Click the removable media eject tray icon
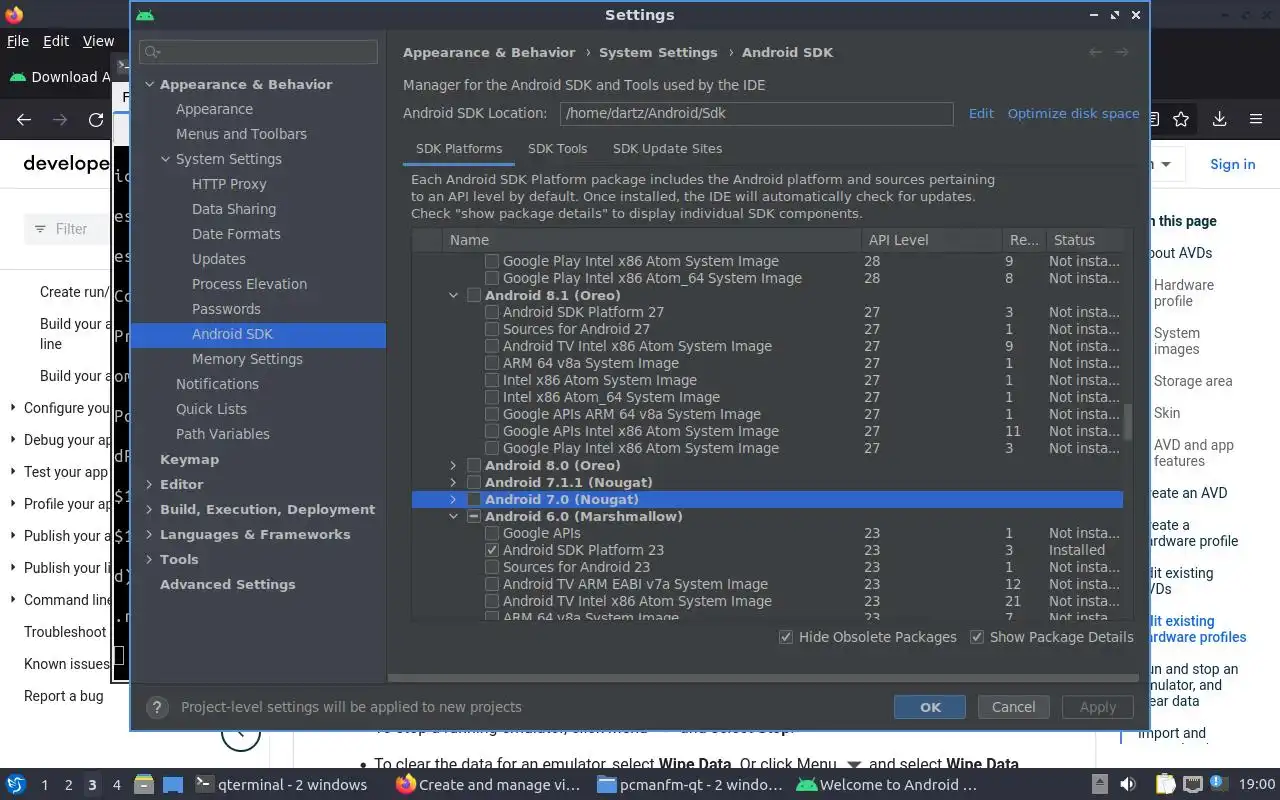This screenshot has width=1280, height=800. click(1099, 785)
